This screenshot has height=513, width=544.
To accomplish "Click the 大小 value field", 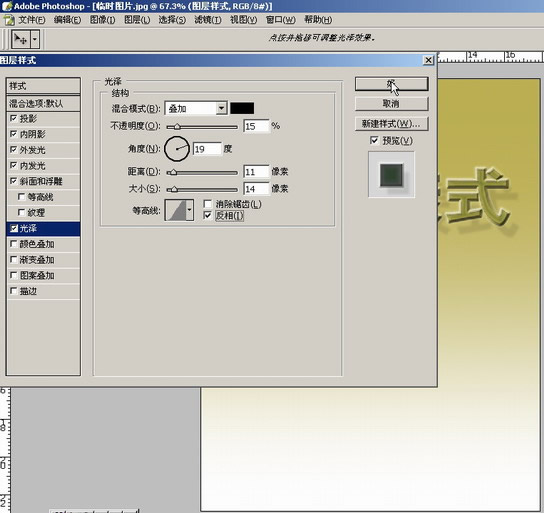I will pos(256,189).
